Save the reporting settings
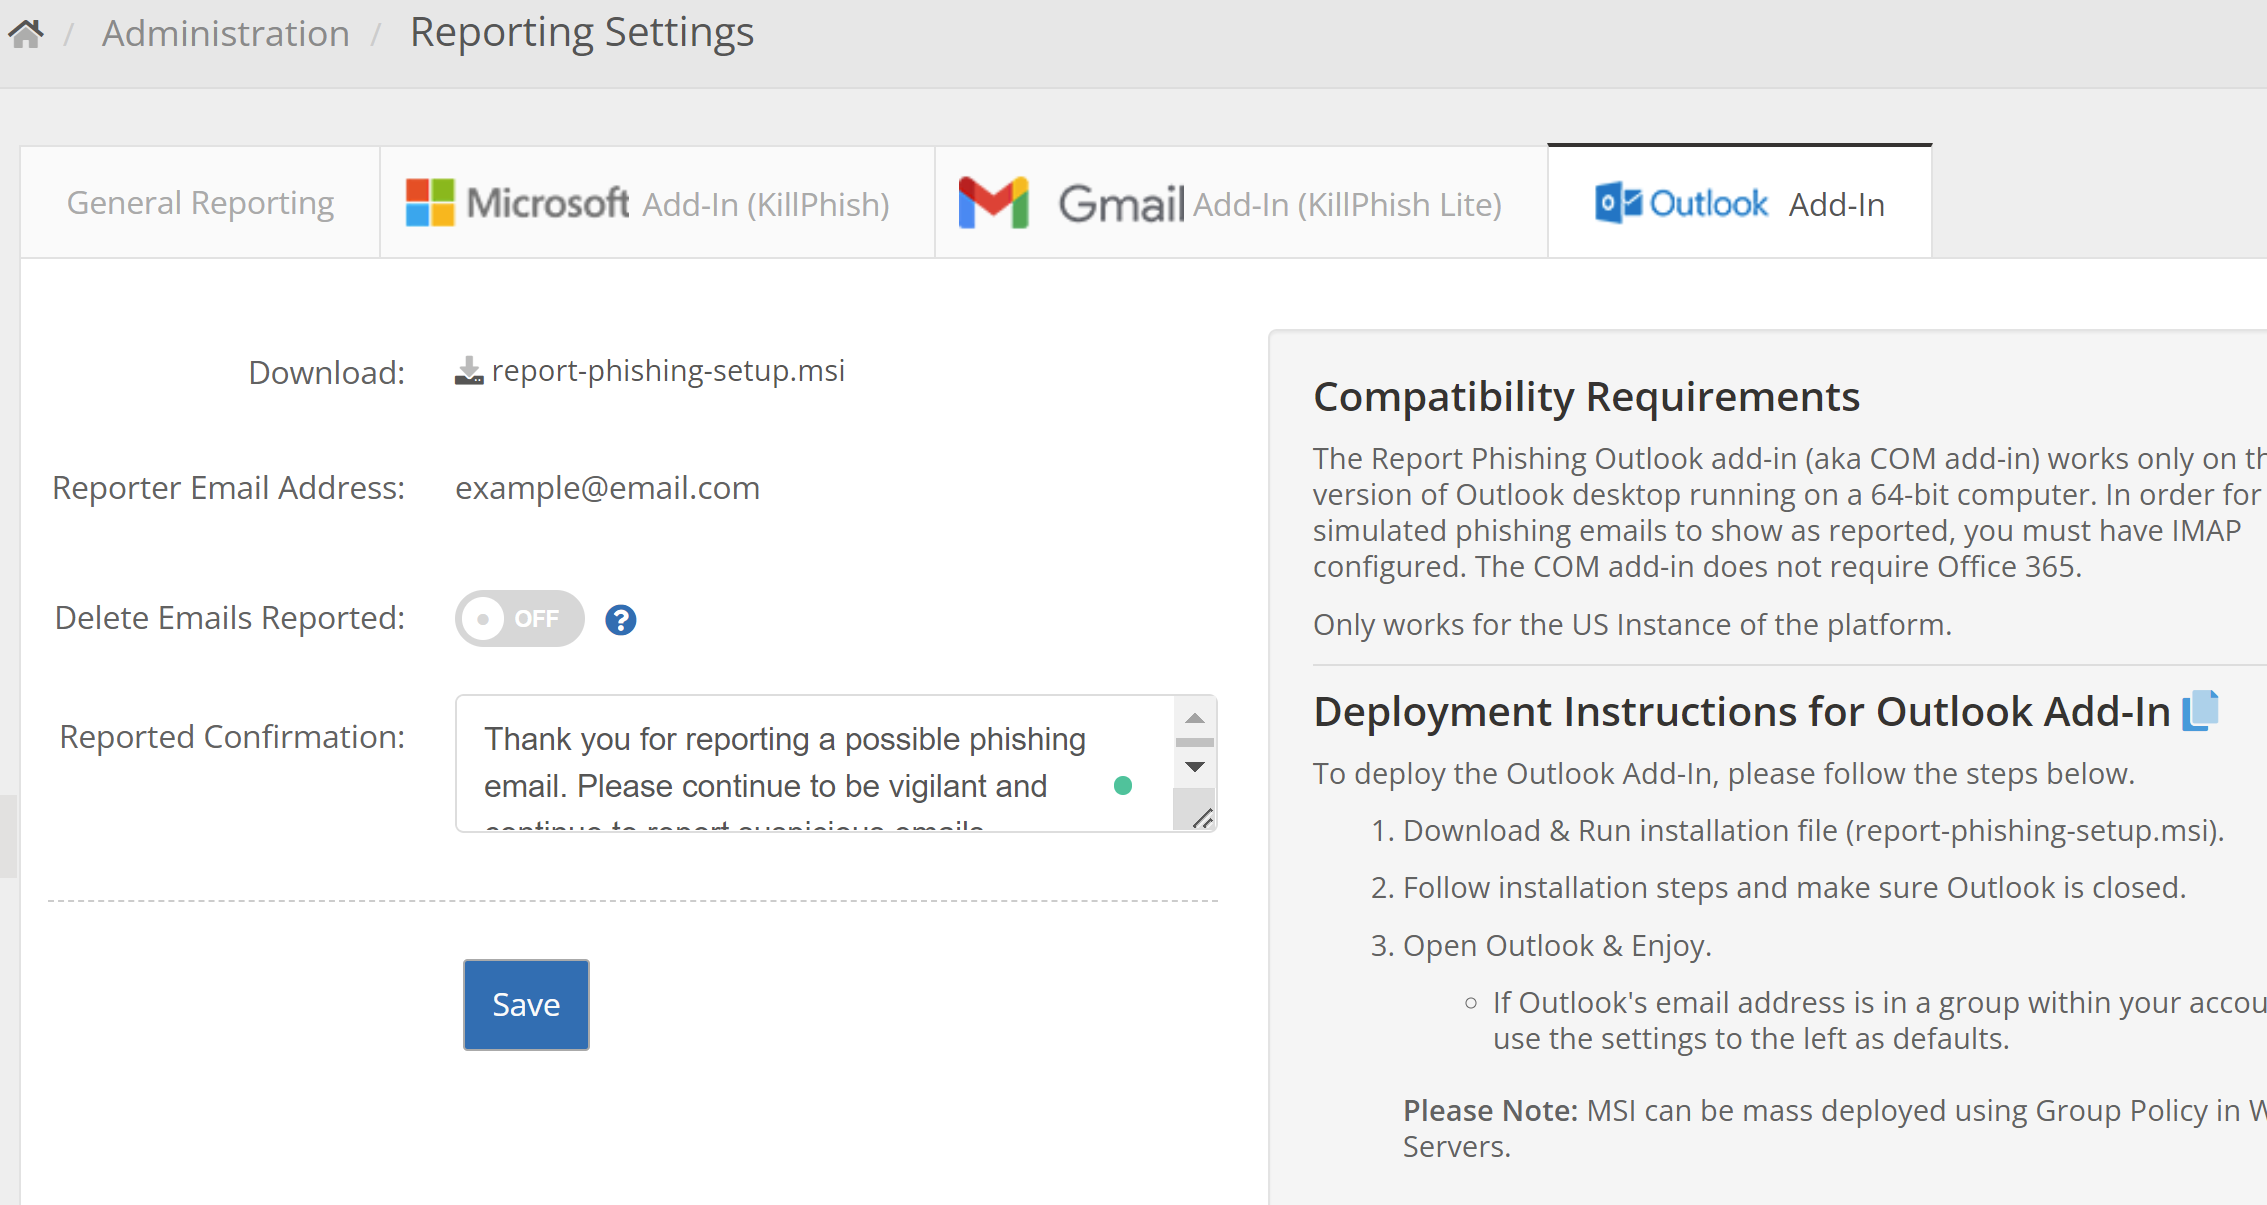 [526, 1005]
